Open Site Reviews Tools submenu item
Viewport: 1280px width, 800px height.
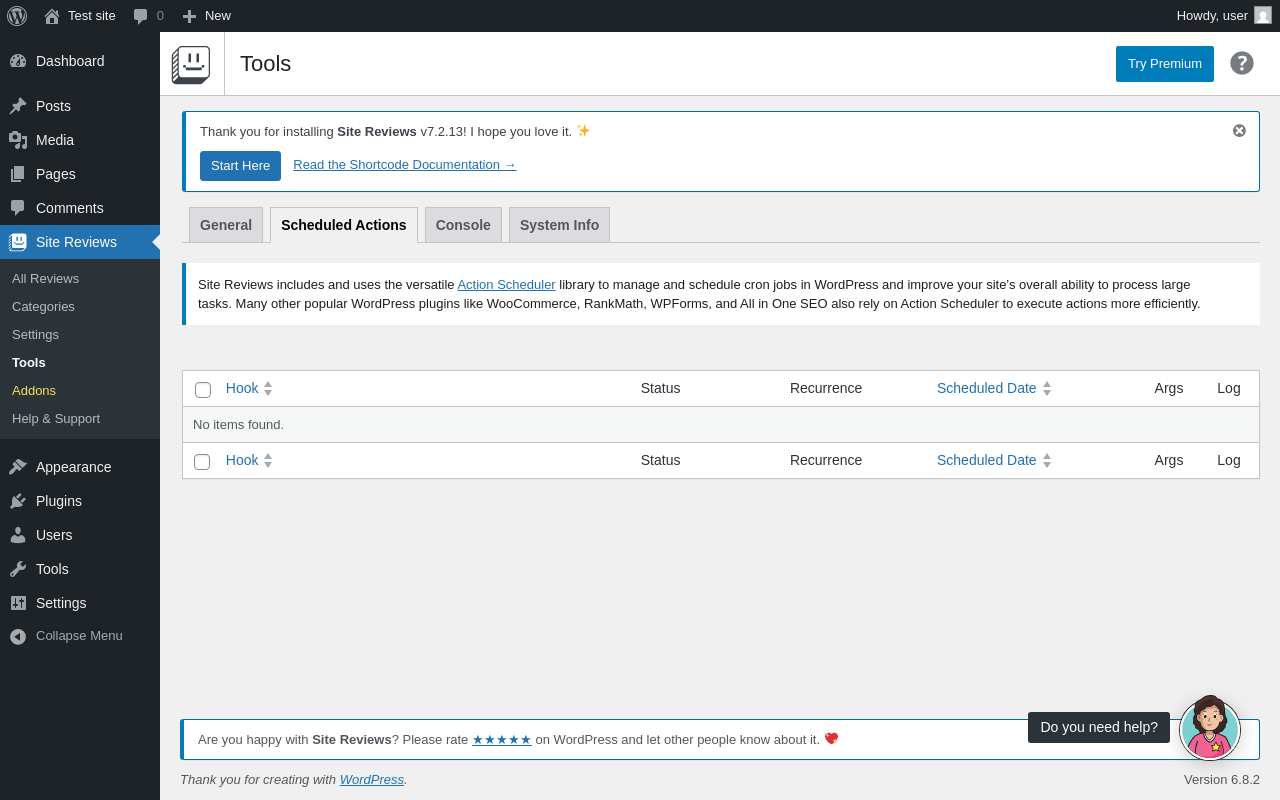tap(29, 362)
